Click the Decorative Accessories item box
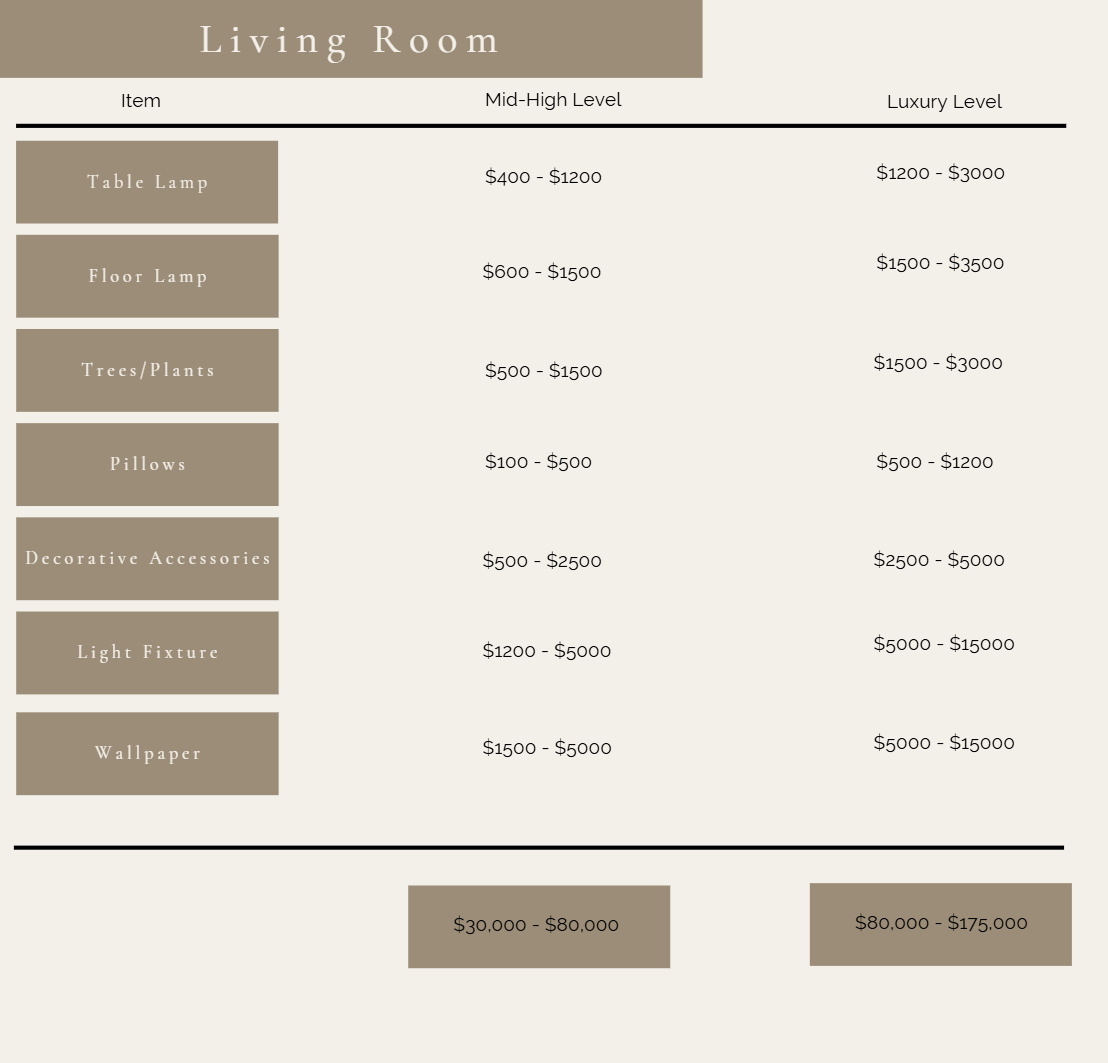 pos(147,558)
